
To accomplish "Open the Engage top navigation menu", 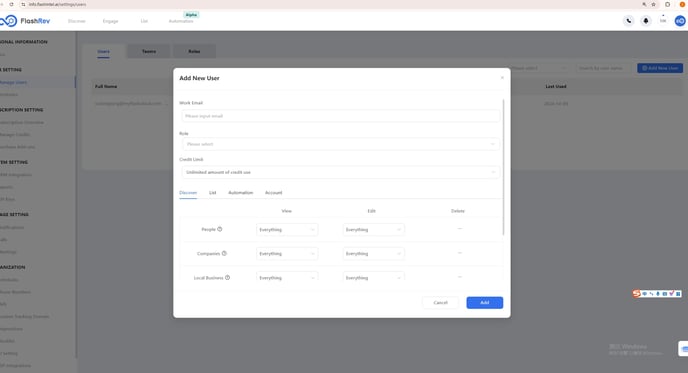I will (110, 21).
